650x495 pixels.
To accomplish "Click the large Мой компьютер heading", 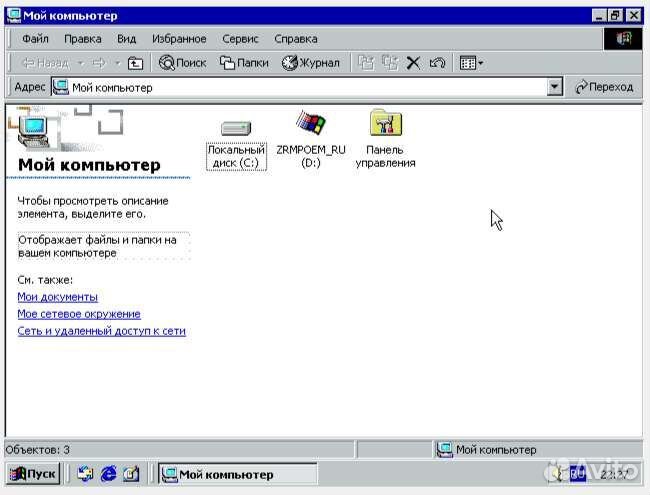I will pos(89,165).
